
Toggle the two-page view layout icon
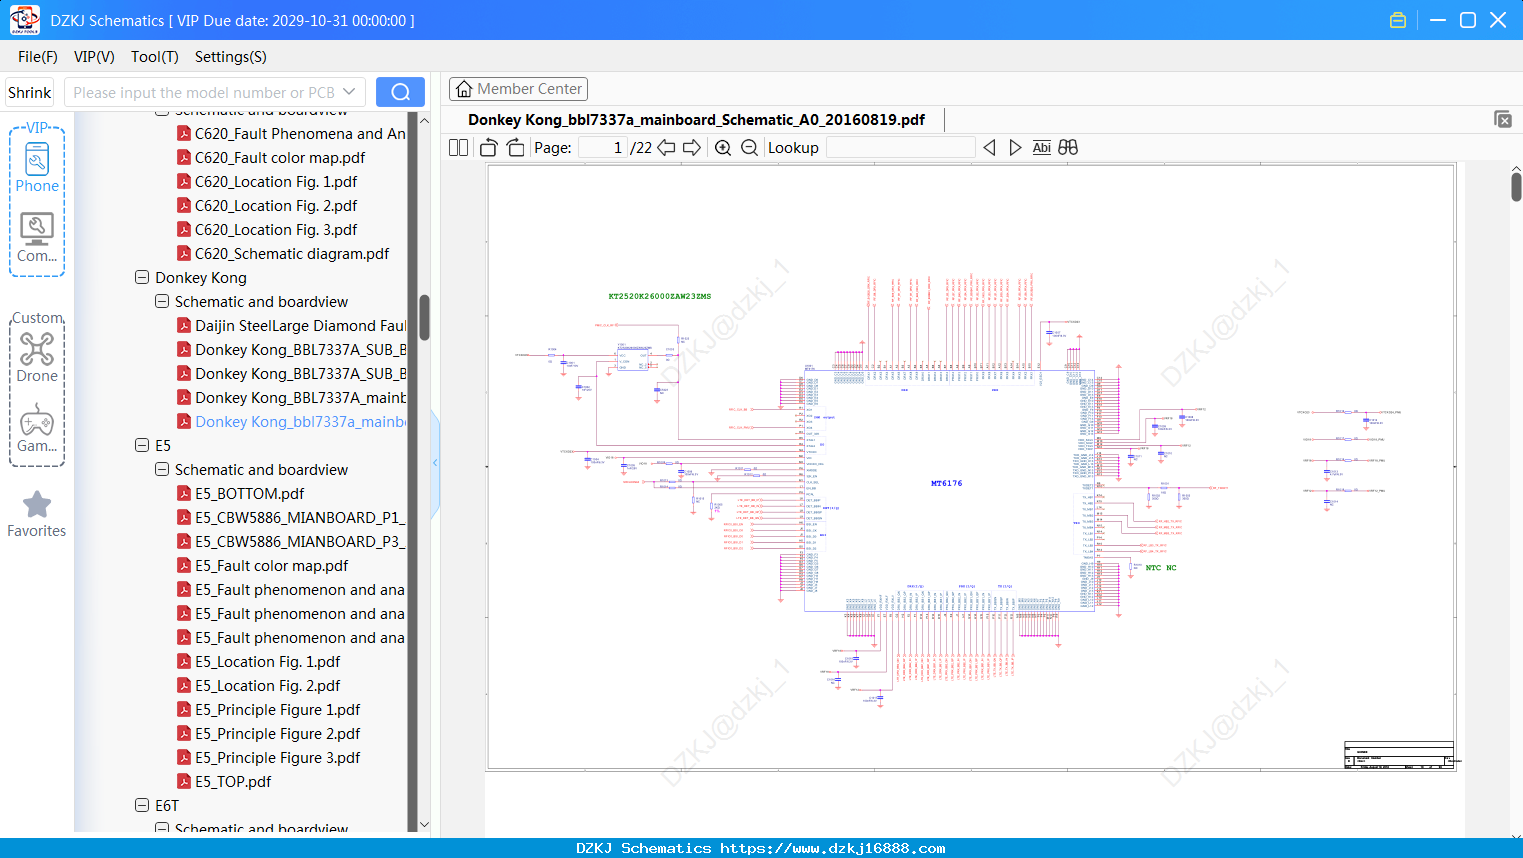coord(458,147)
